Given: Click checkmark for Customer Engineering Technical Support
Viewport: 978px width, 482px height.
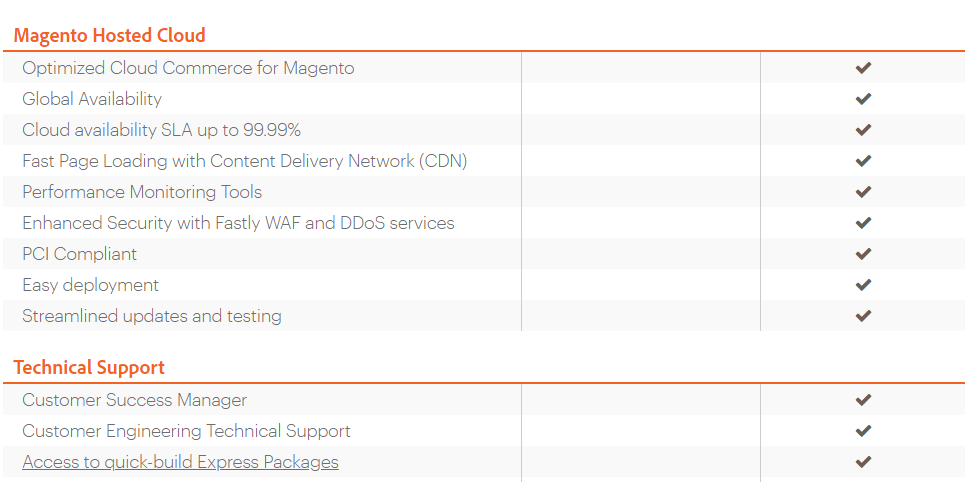Looking at the screenshot, I should [x=863, y=431].
